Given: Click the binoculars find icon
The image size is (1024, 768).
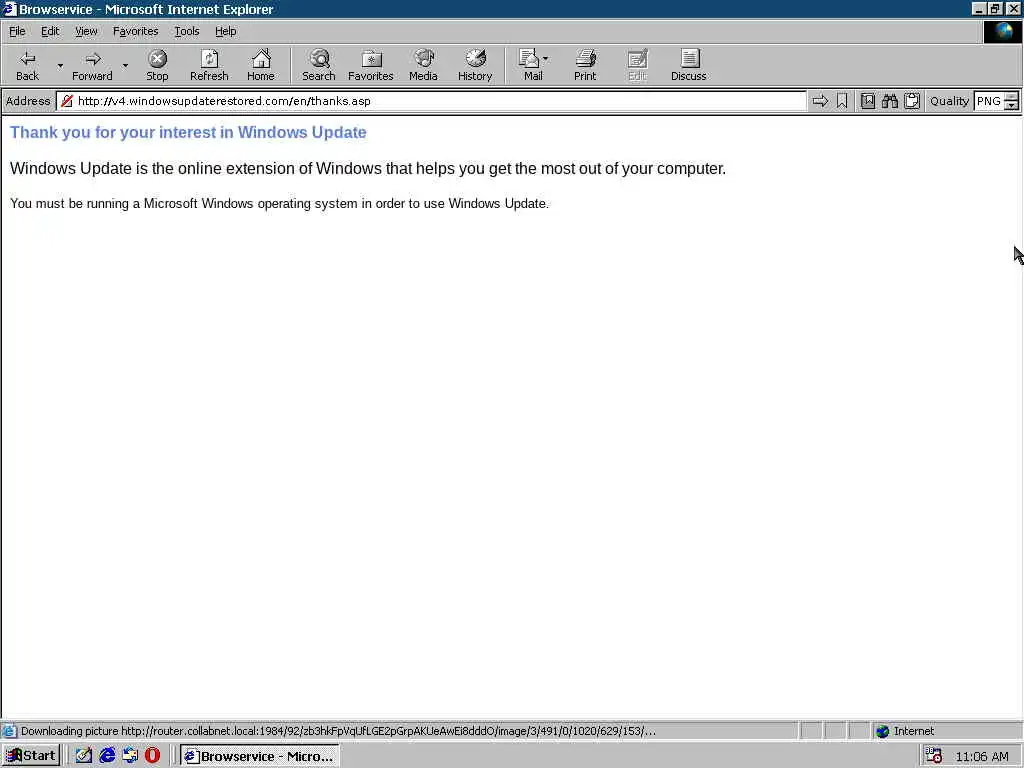Looking at the screenshot, I should tap(889, 101).
